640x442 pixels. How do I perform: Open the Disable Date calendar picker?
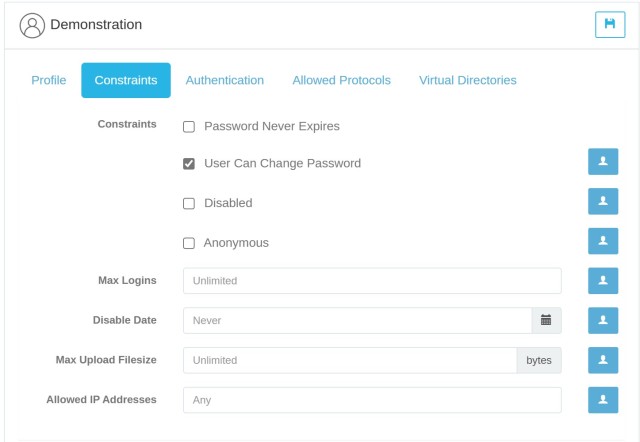tap(546, 320)
